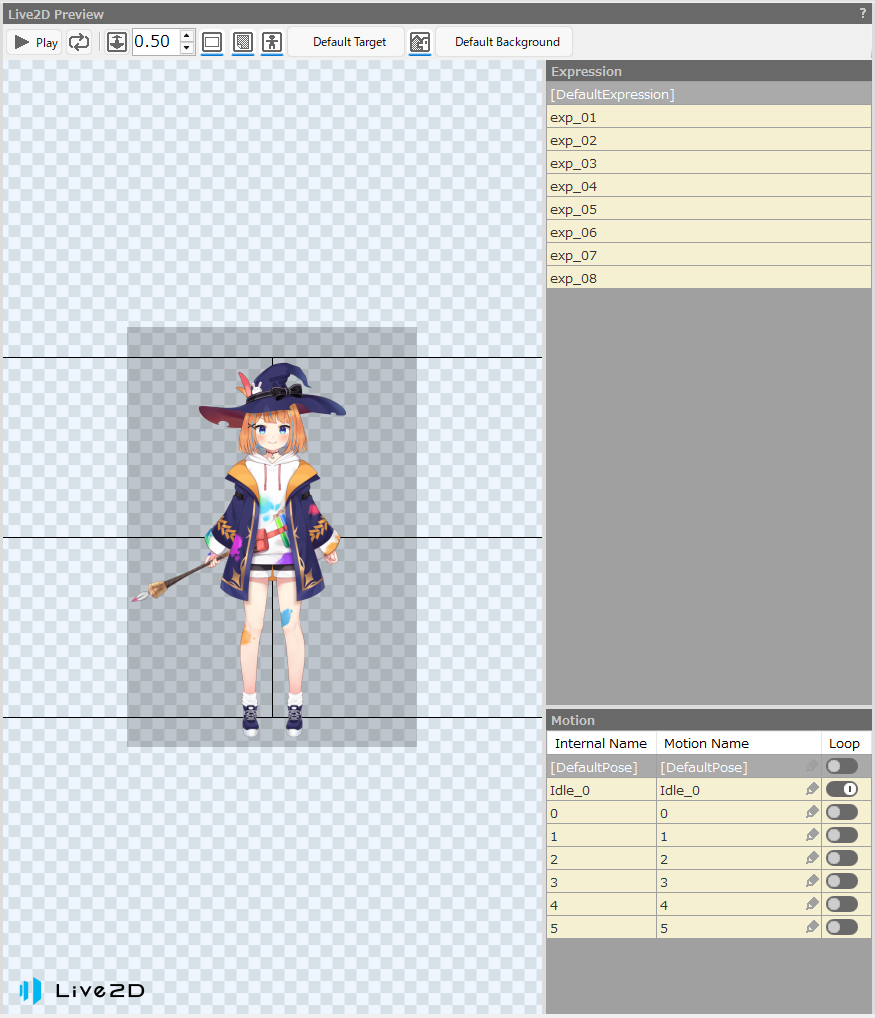Click the edit pencil icon for motion 1
The image size is (875, 1018).
(811, 835)
